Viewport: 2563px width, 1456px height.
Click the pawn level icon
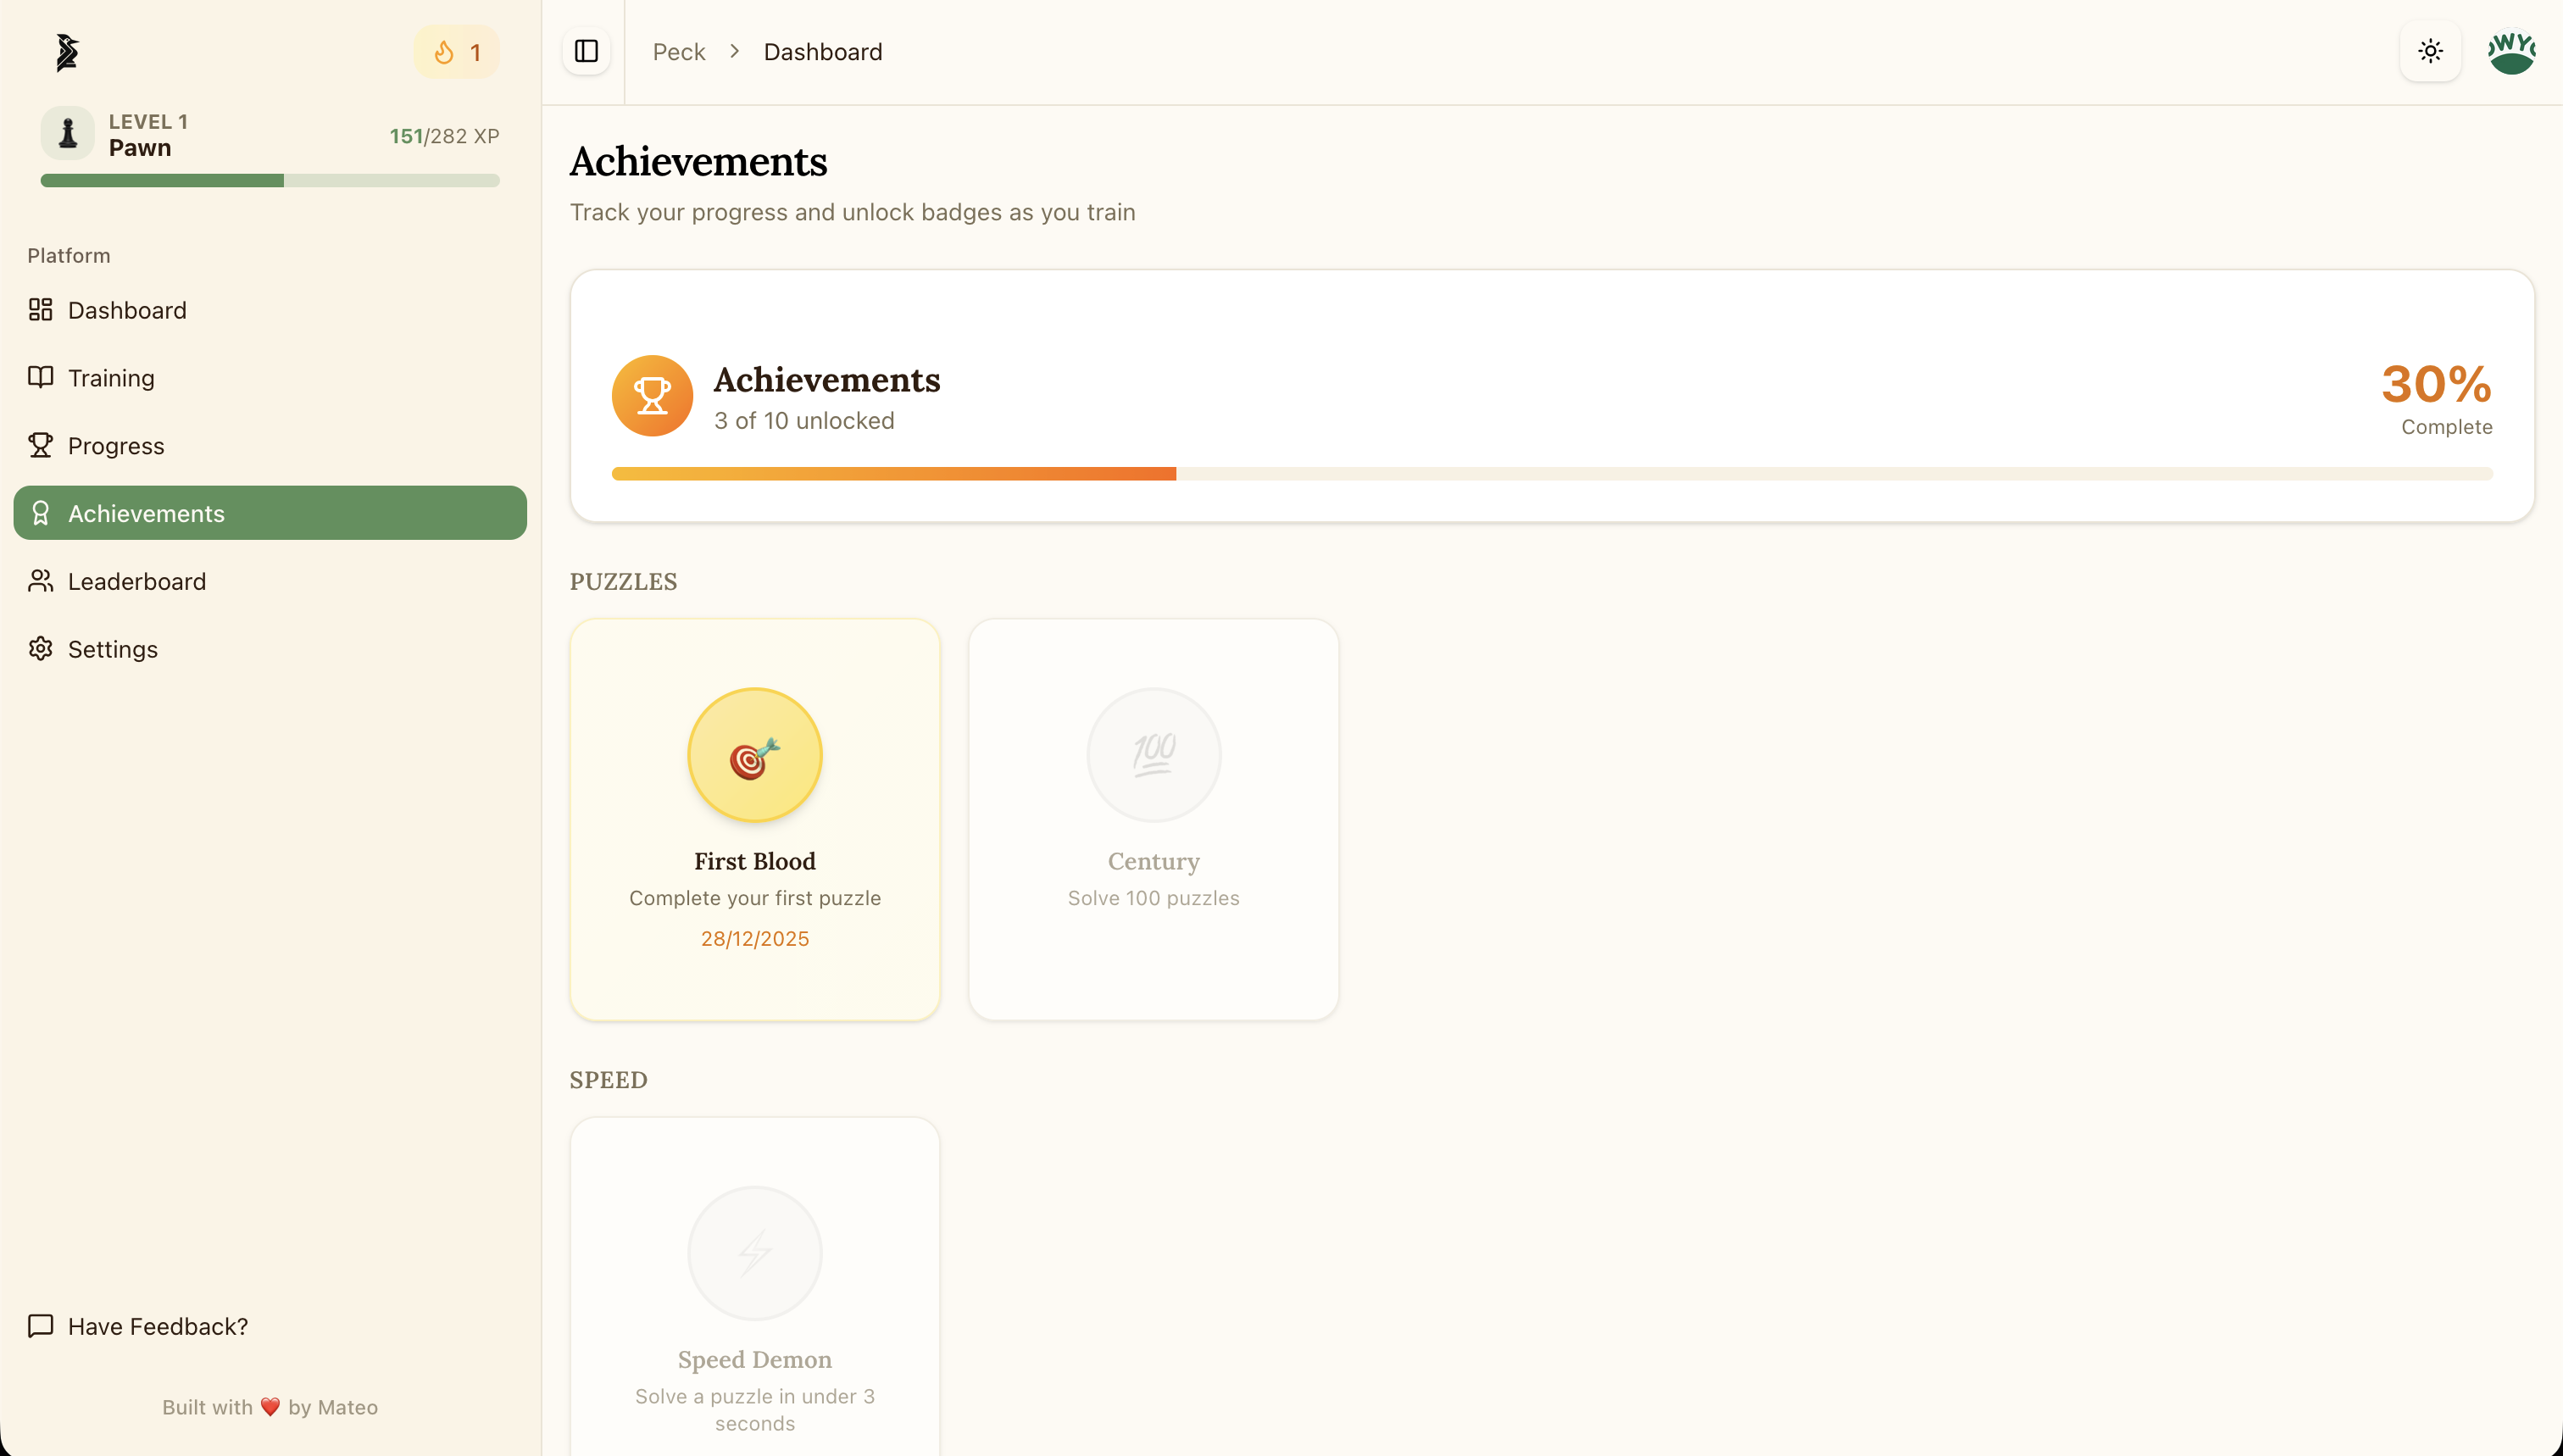click(68, 134)
